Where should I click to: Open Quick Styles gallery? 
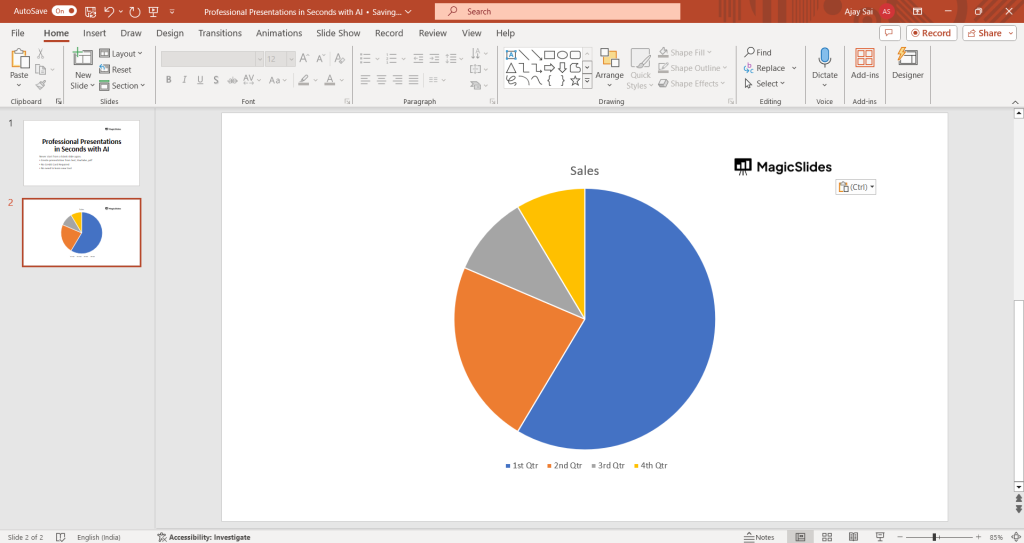[640, 69]
